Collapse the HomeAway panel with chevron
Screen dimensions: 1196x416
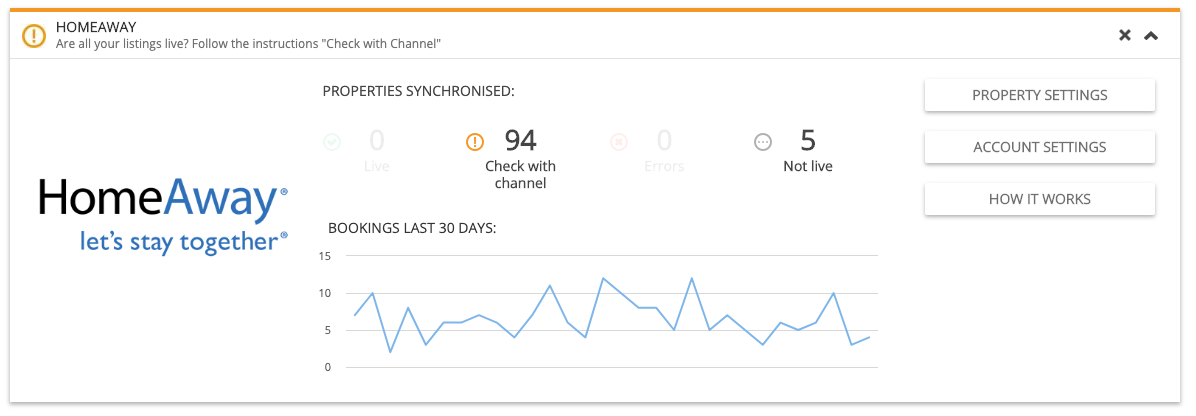pyautogui.click(x=1151, y=35)
